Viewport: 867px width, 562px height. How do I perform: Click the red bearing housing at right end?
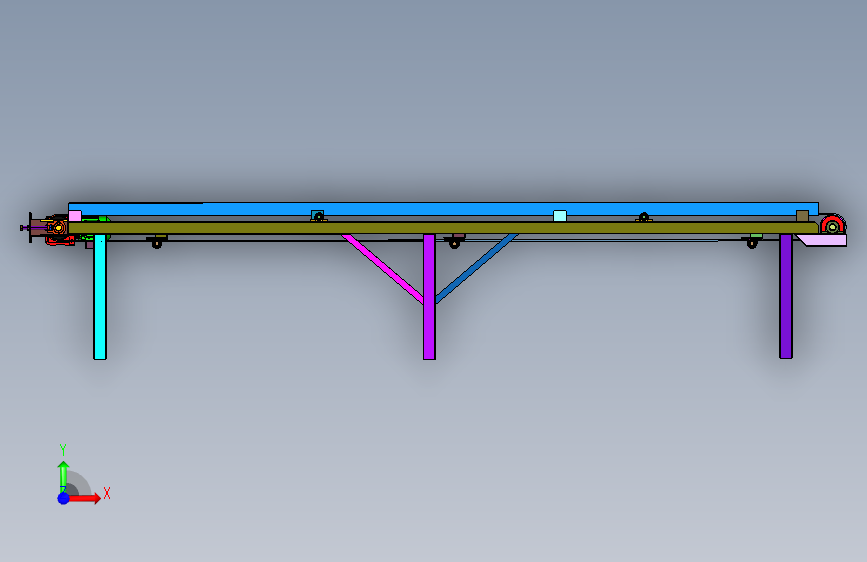(833, 225)
